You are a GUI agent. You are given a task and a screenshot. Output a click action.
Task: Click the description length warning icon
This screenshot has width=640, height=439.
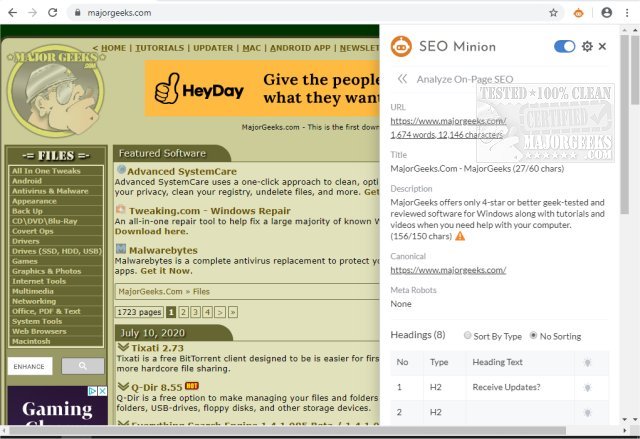(460, 236)
